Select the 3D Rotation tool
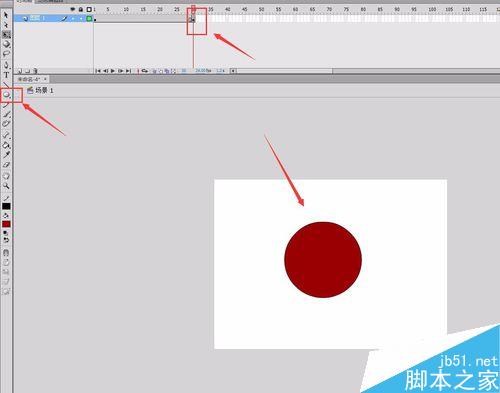 pos(6,44)
